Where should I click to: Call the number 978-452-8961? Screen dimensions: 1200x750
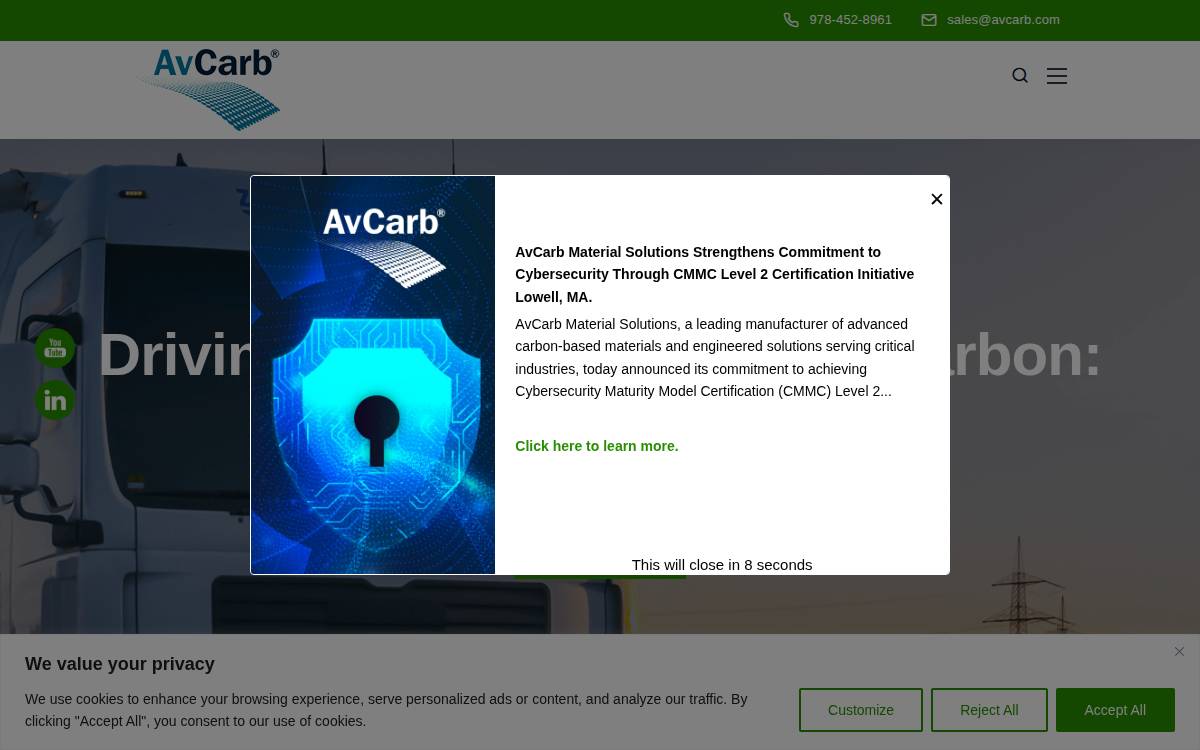tap(850, 20)
